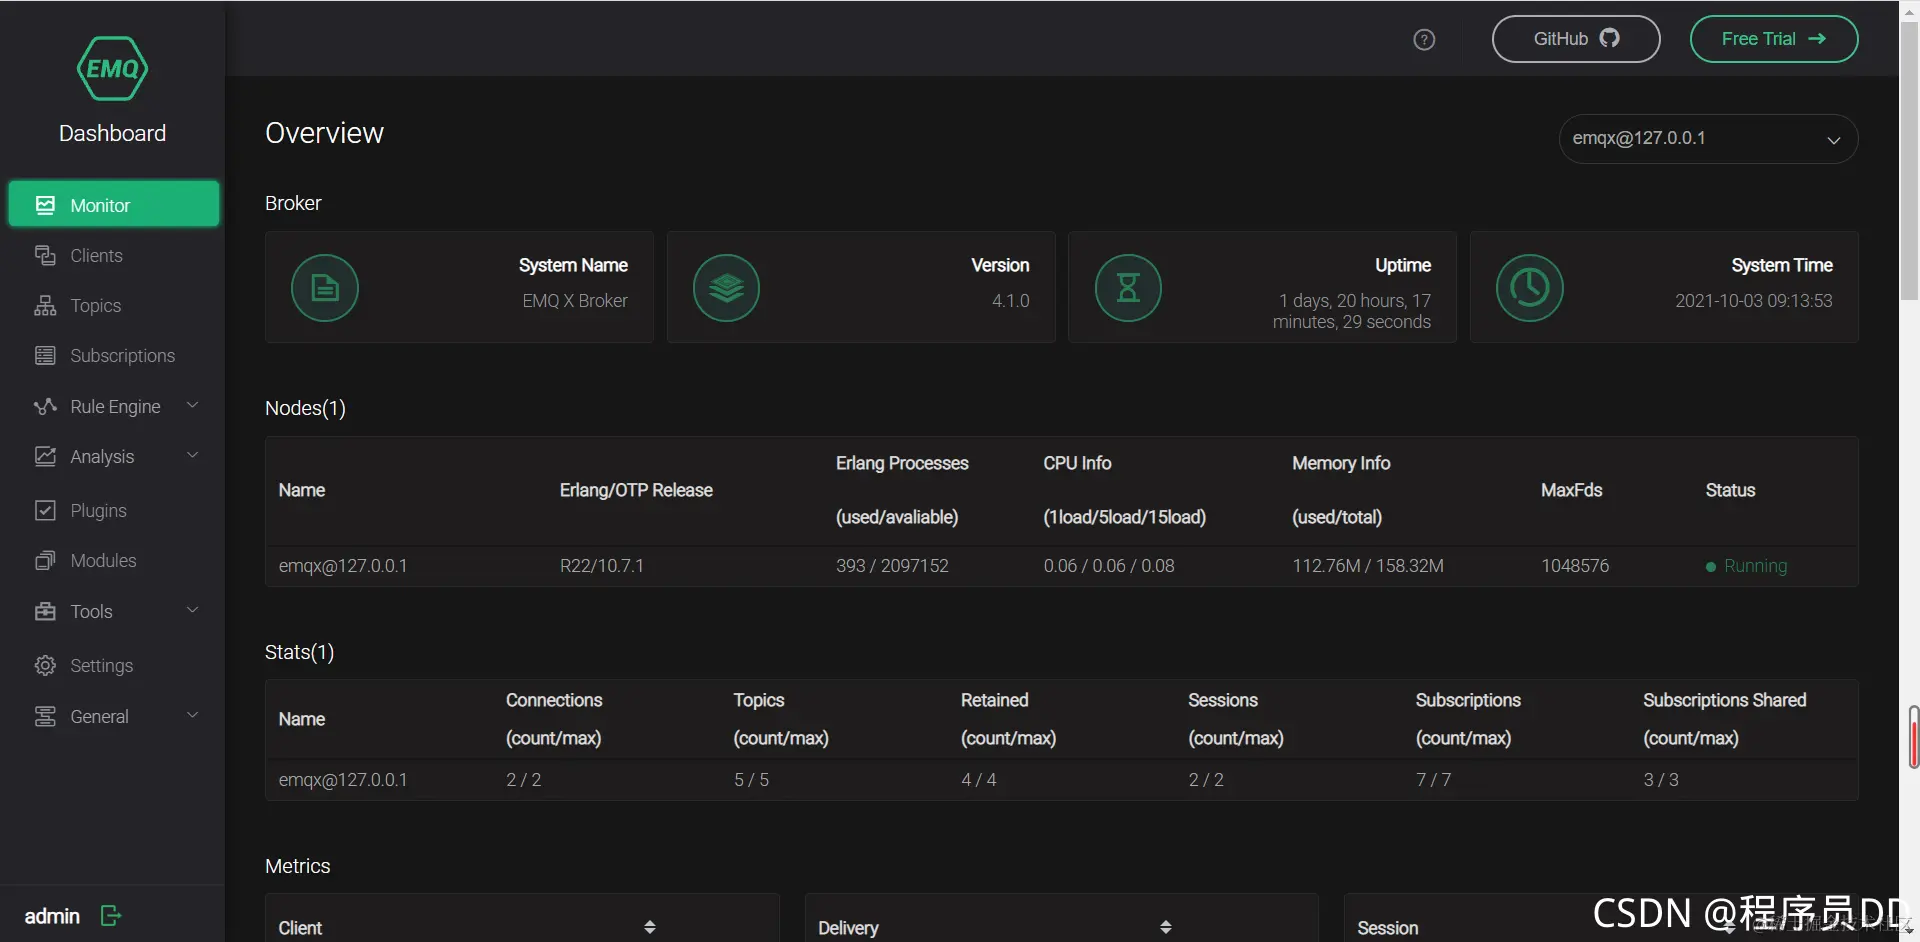This screenshot has height=942, width=1920.
Task: Open the Delivery metrics sort arrows
Action: (1166, 927)
